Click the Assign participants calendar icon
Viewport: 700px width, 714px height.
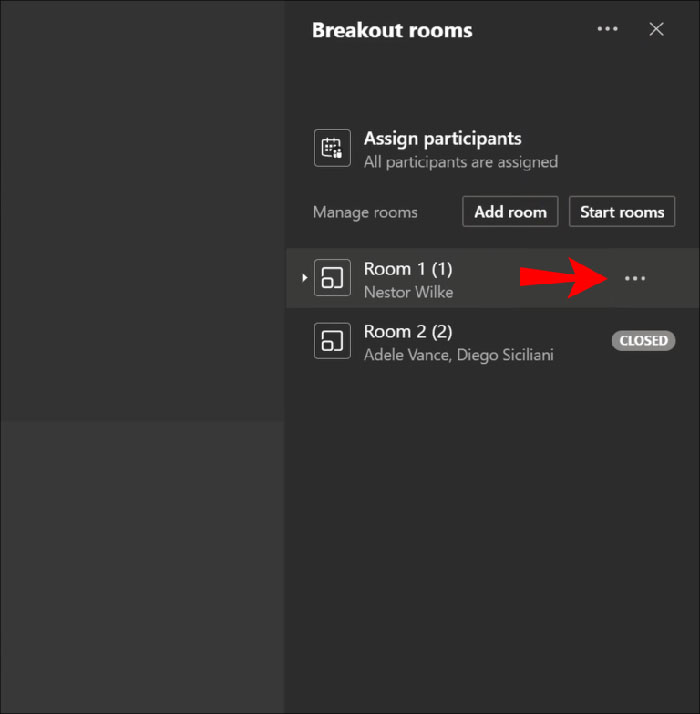point(332,148)
